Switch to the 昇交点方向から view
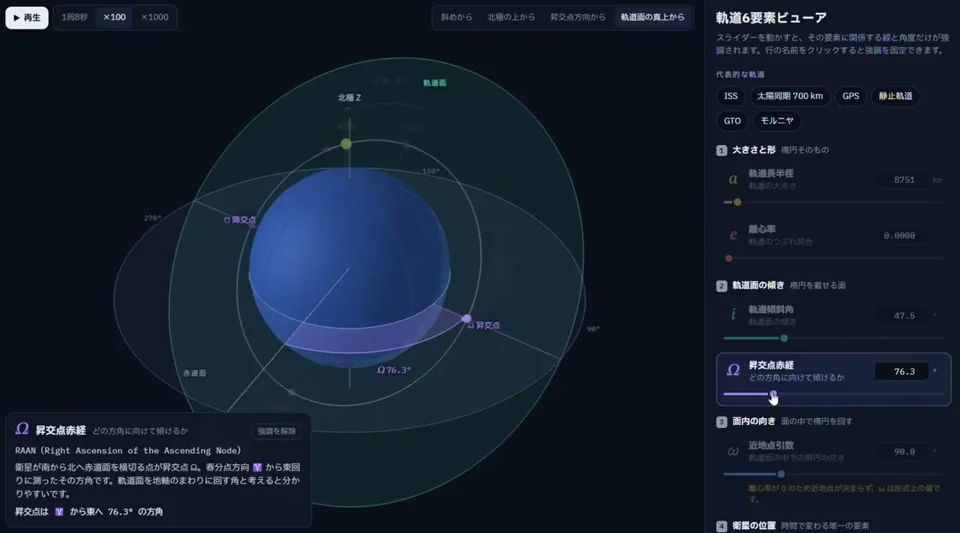This screenshot has width=960, height=533. (x=577, y=17)
